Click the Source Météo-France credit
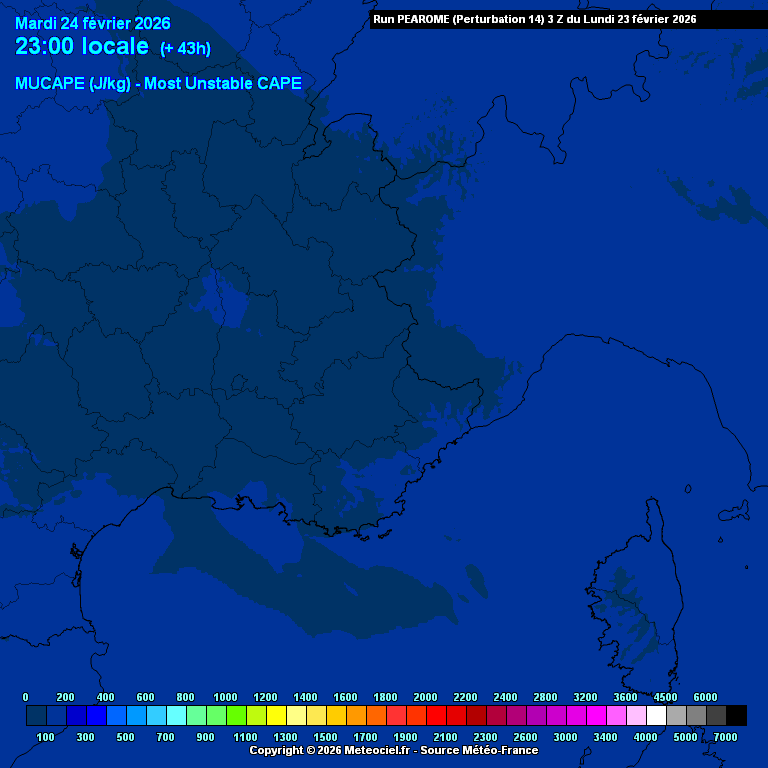Viewport: 768px width, 768px height. (478, 750)
